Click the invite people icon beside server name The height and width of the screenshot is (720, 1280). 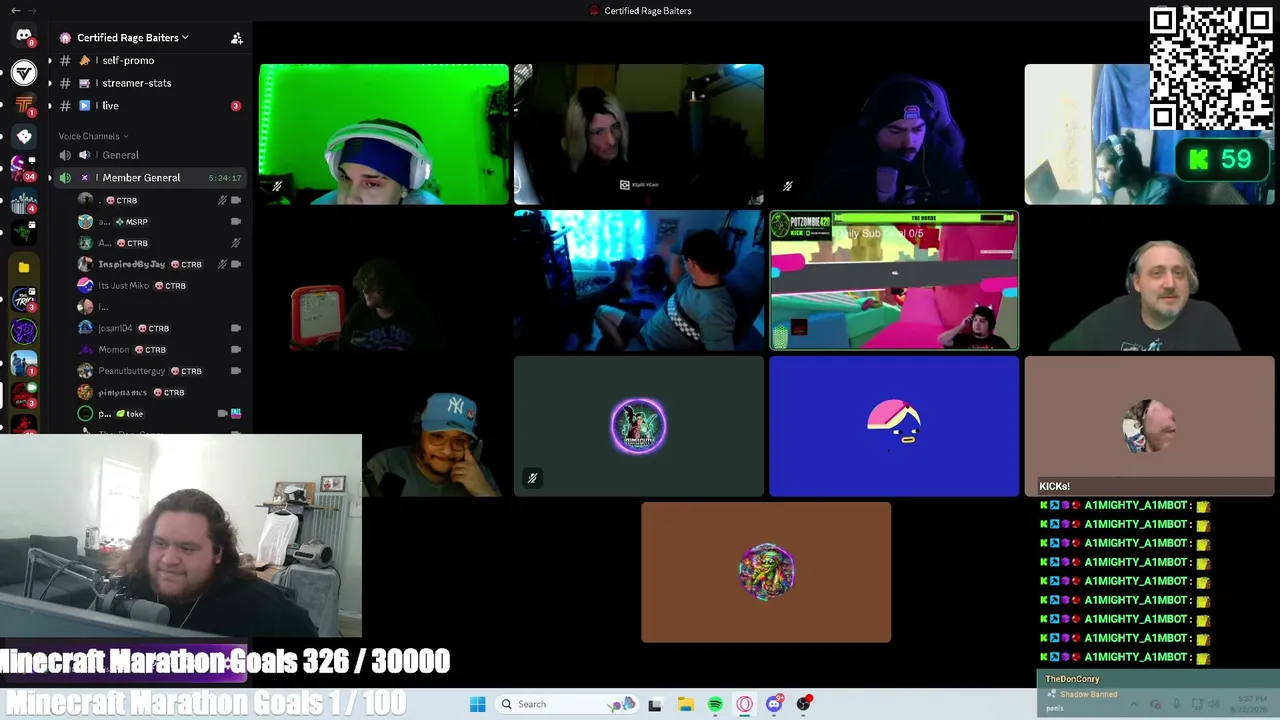pos(237,38)
